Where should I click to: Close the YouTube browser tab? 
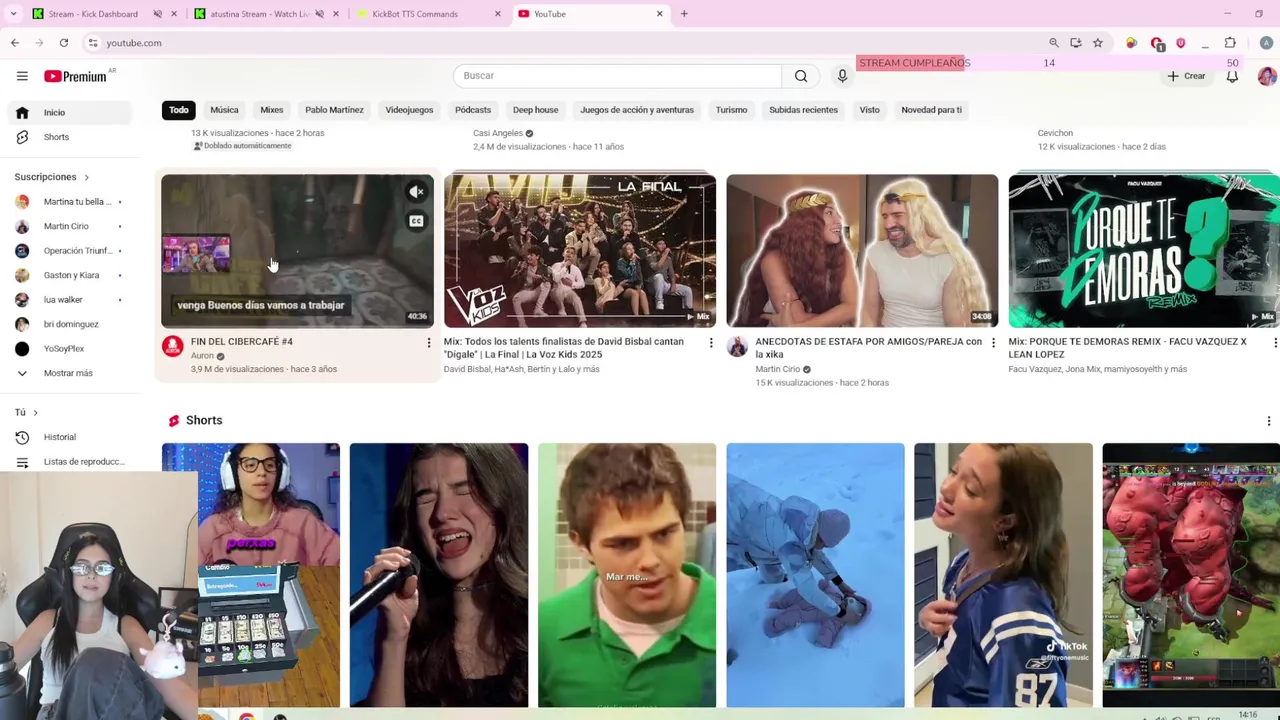point(659,14)
